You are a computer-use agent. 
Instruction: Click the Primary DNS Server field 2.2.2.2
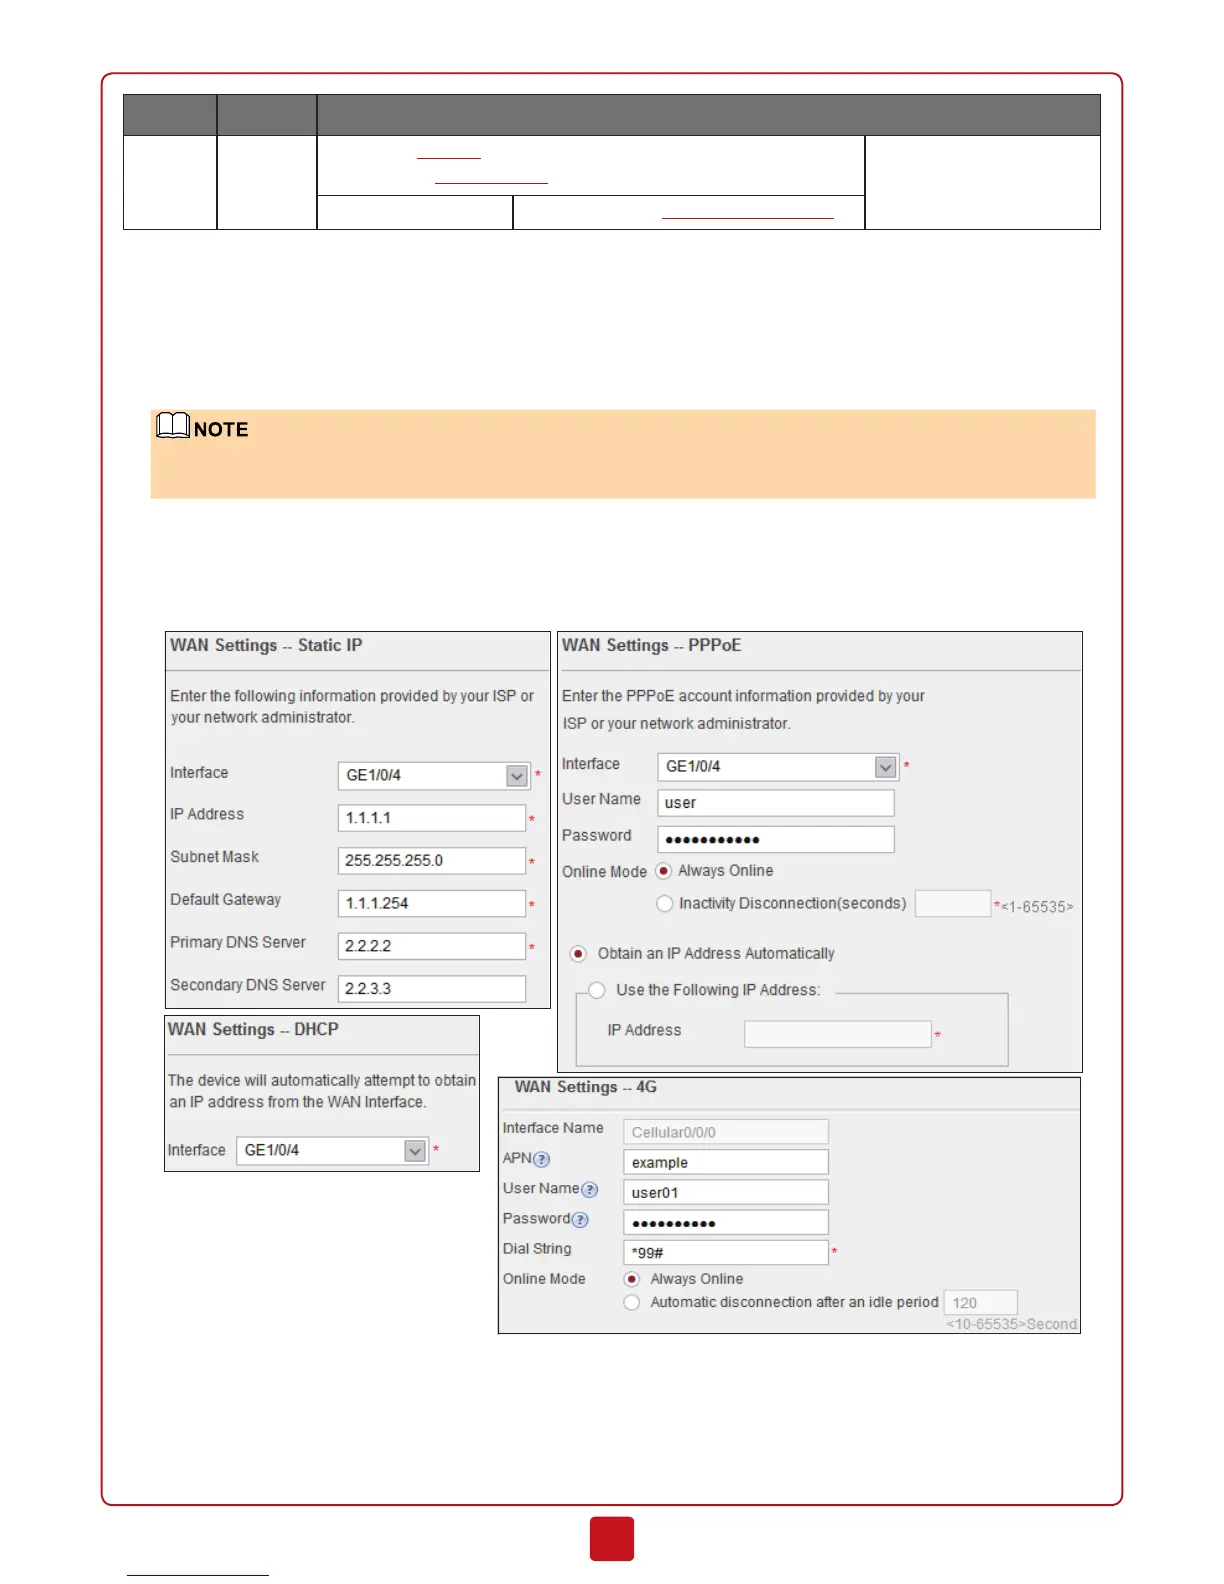tap(432, 946)
